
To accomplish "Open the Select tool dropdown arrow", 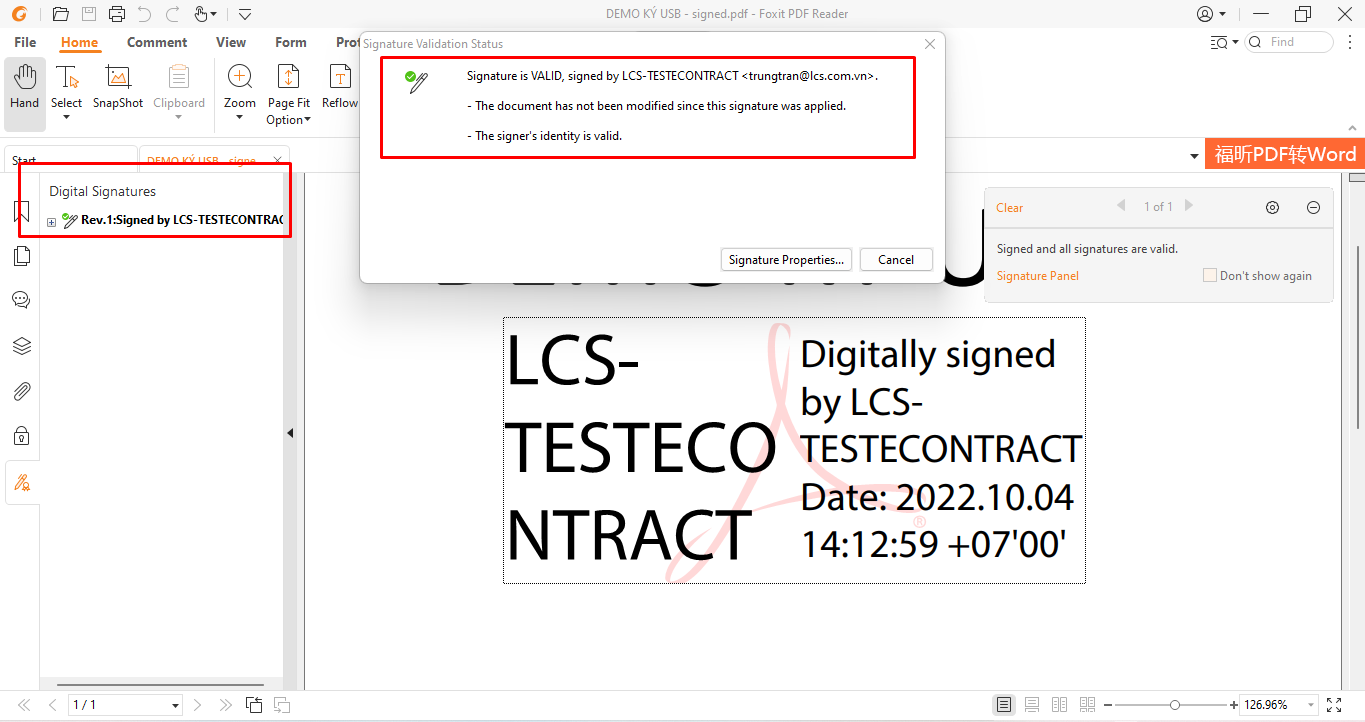I will coord(66,117).
